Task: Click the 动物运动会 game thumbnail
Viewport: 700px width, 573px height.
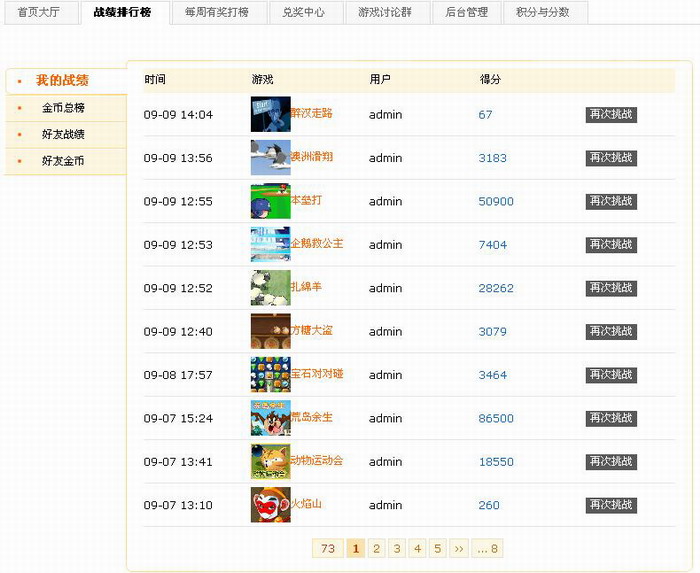Action: (x=271, y=461)
